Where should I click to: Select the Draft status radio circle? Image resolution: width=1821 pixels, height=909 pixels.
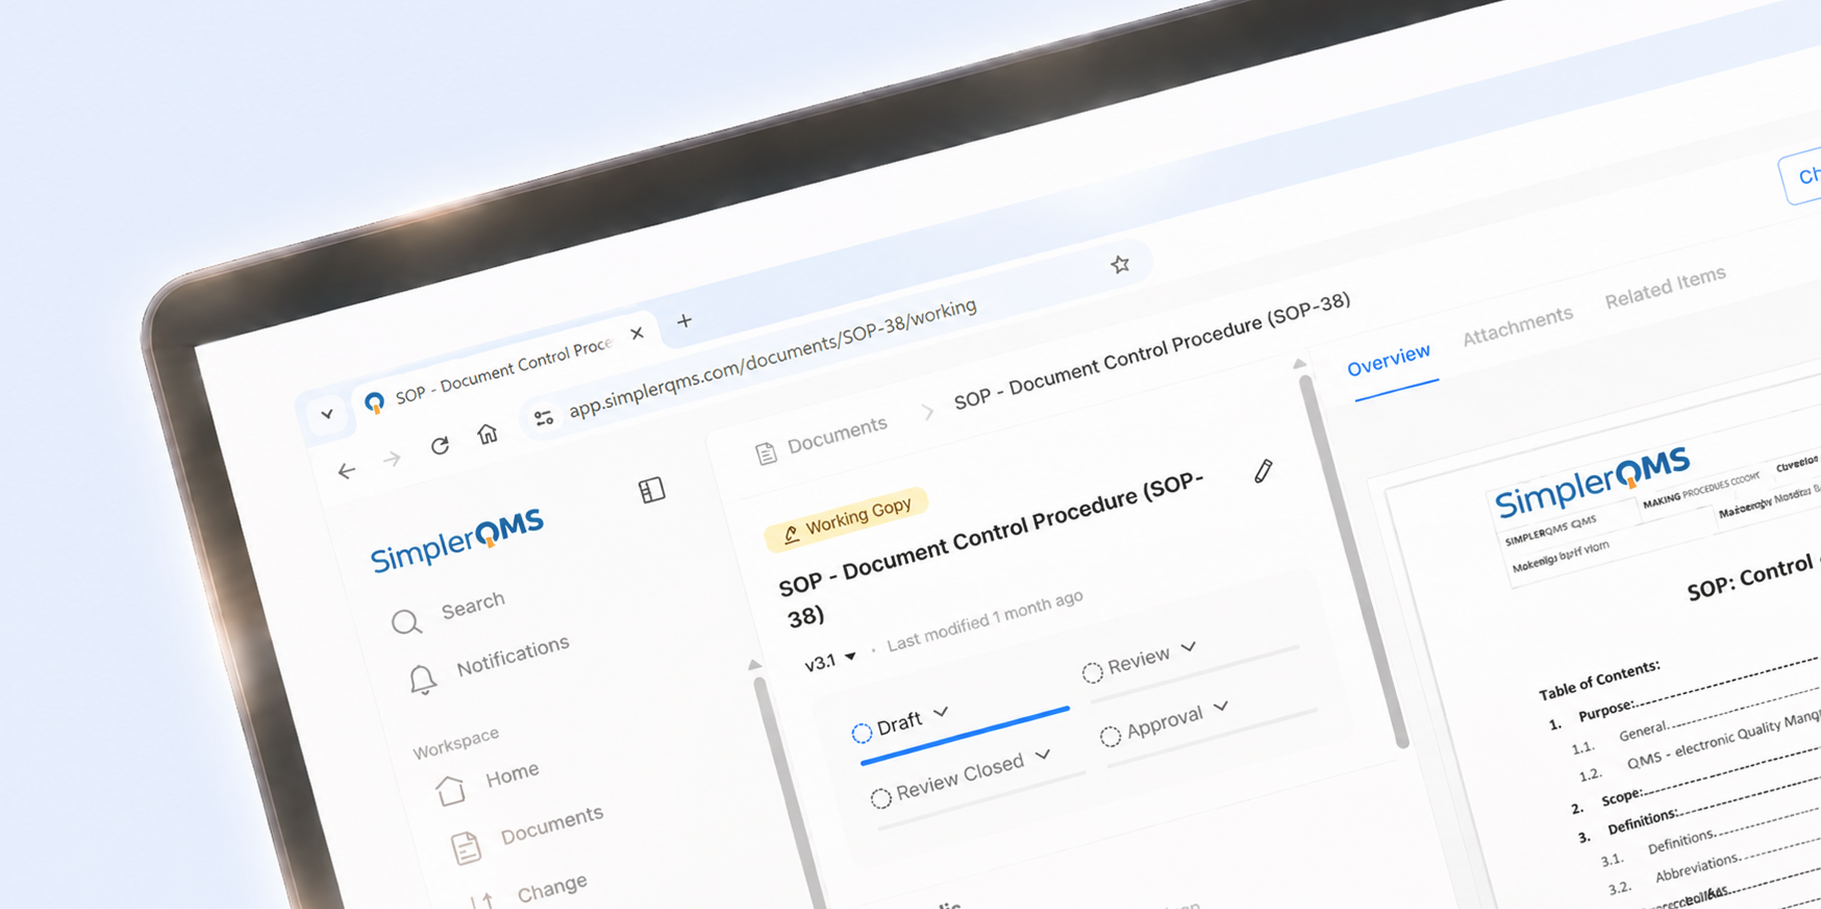(x=861, y=733)
